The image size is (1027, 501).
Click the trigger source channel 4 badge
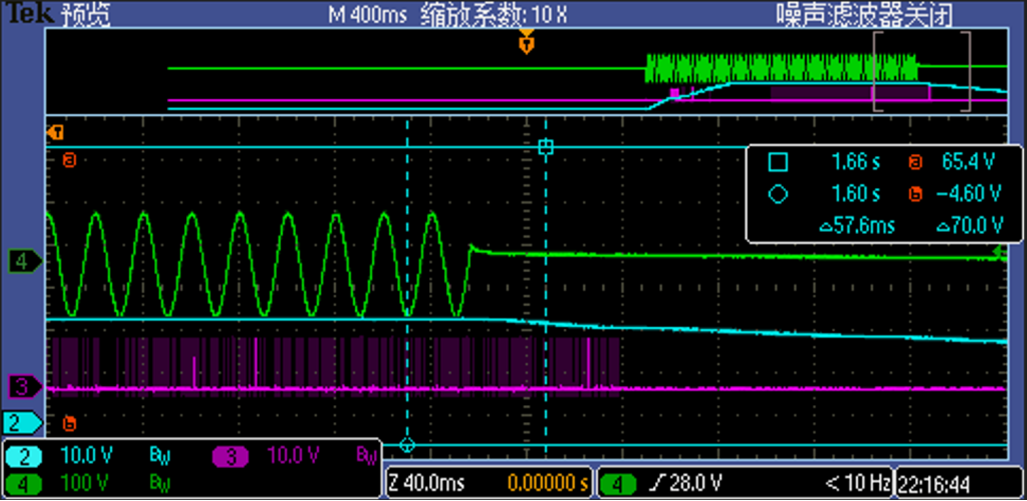[x=618, y=485]
